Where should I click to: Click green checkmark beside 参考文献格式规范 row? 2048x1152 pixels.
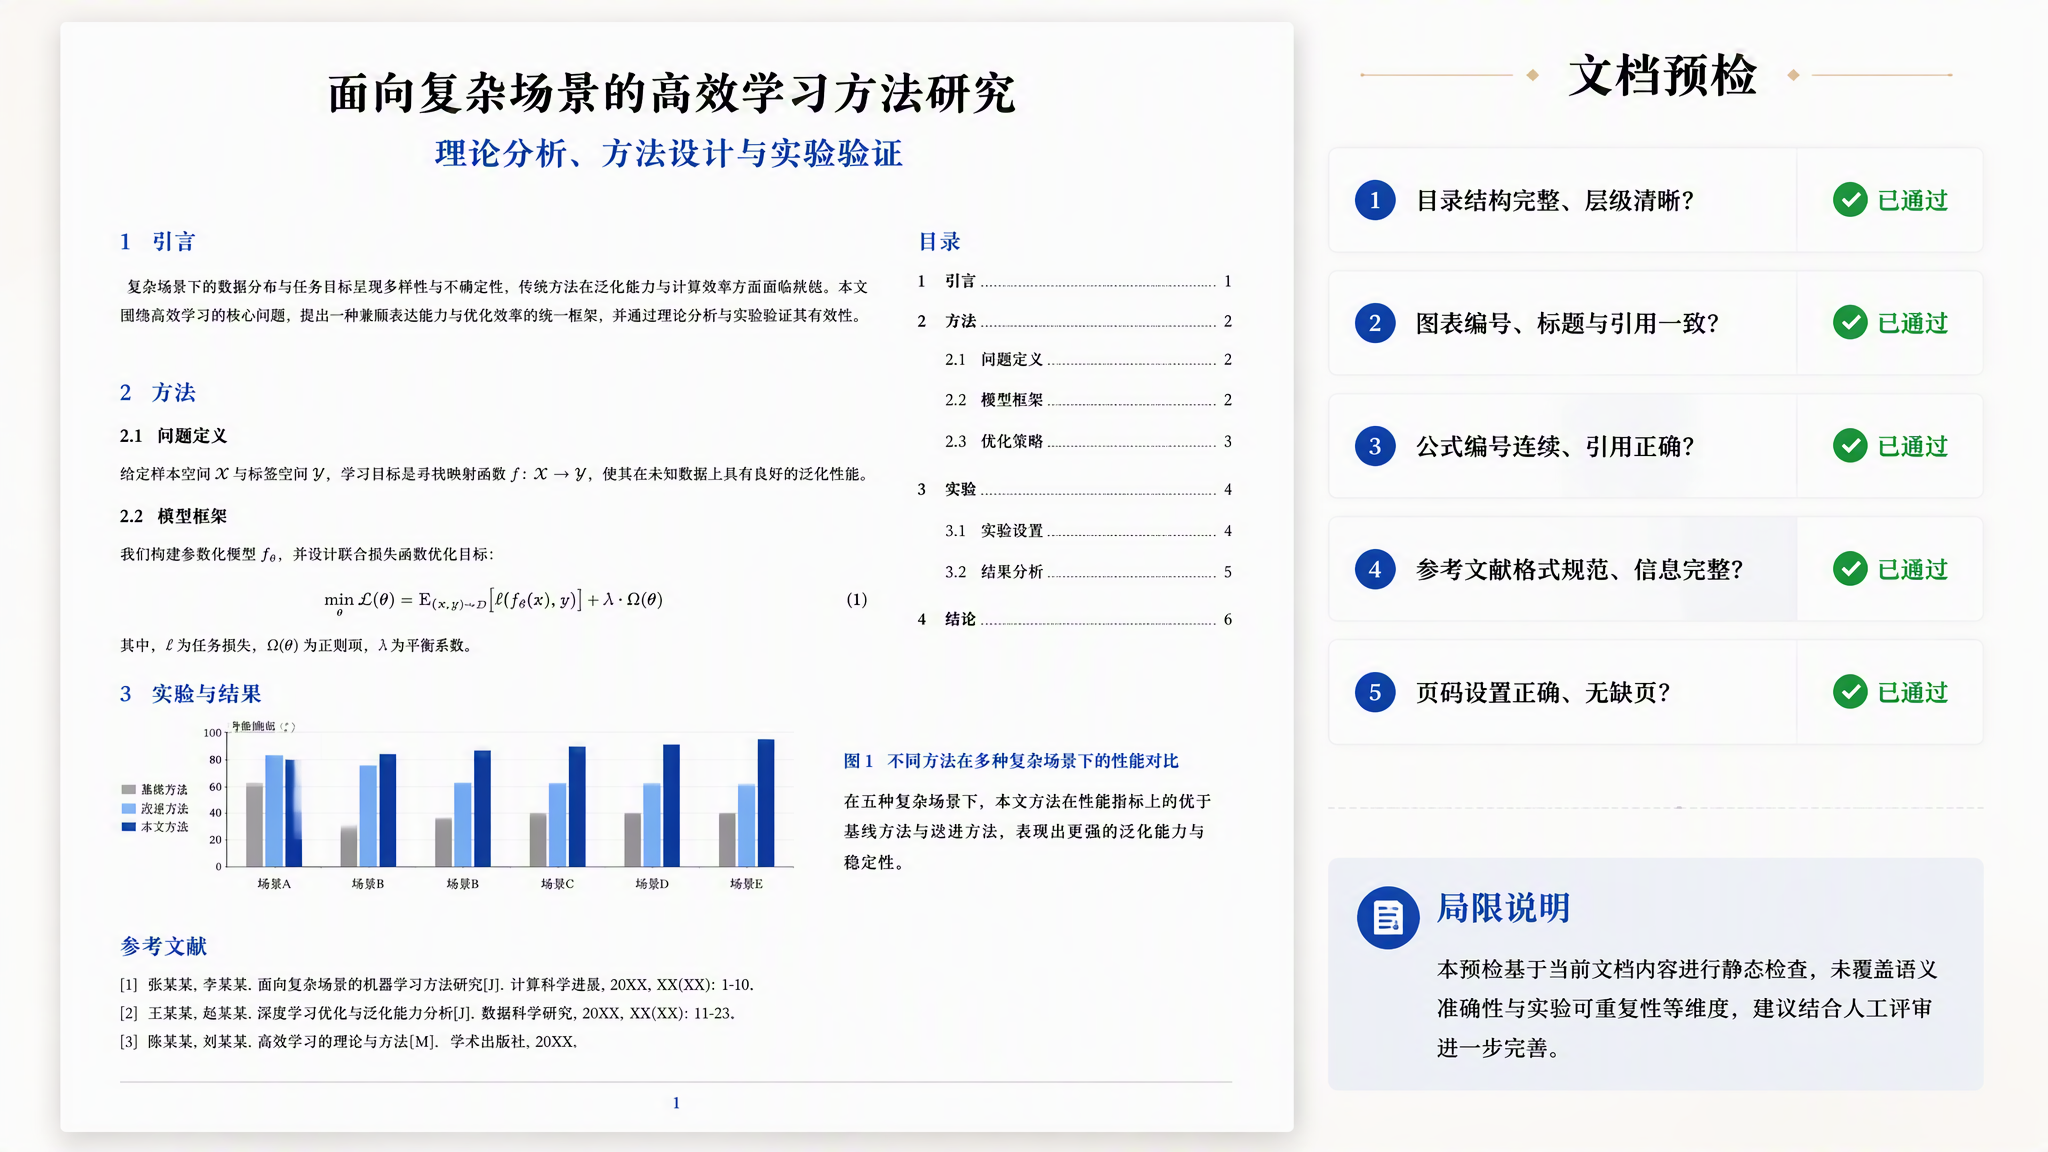1850,569
